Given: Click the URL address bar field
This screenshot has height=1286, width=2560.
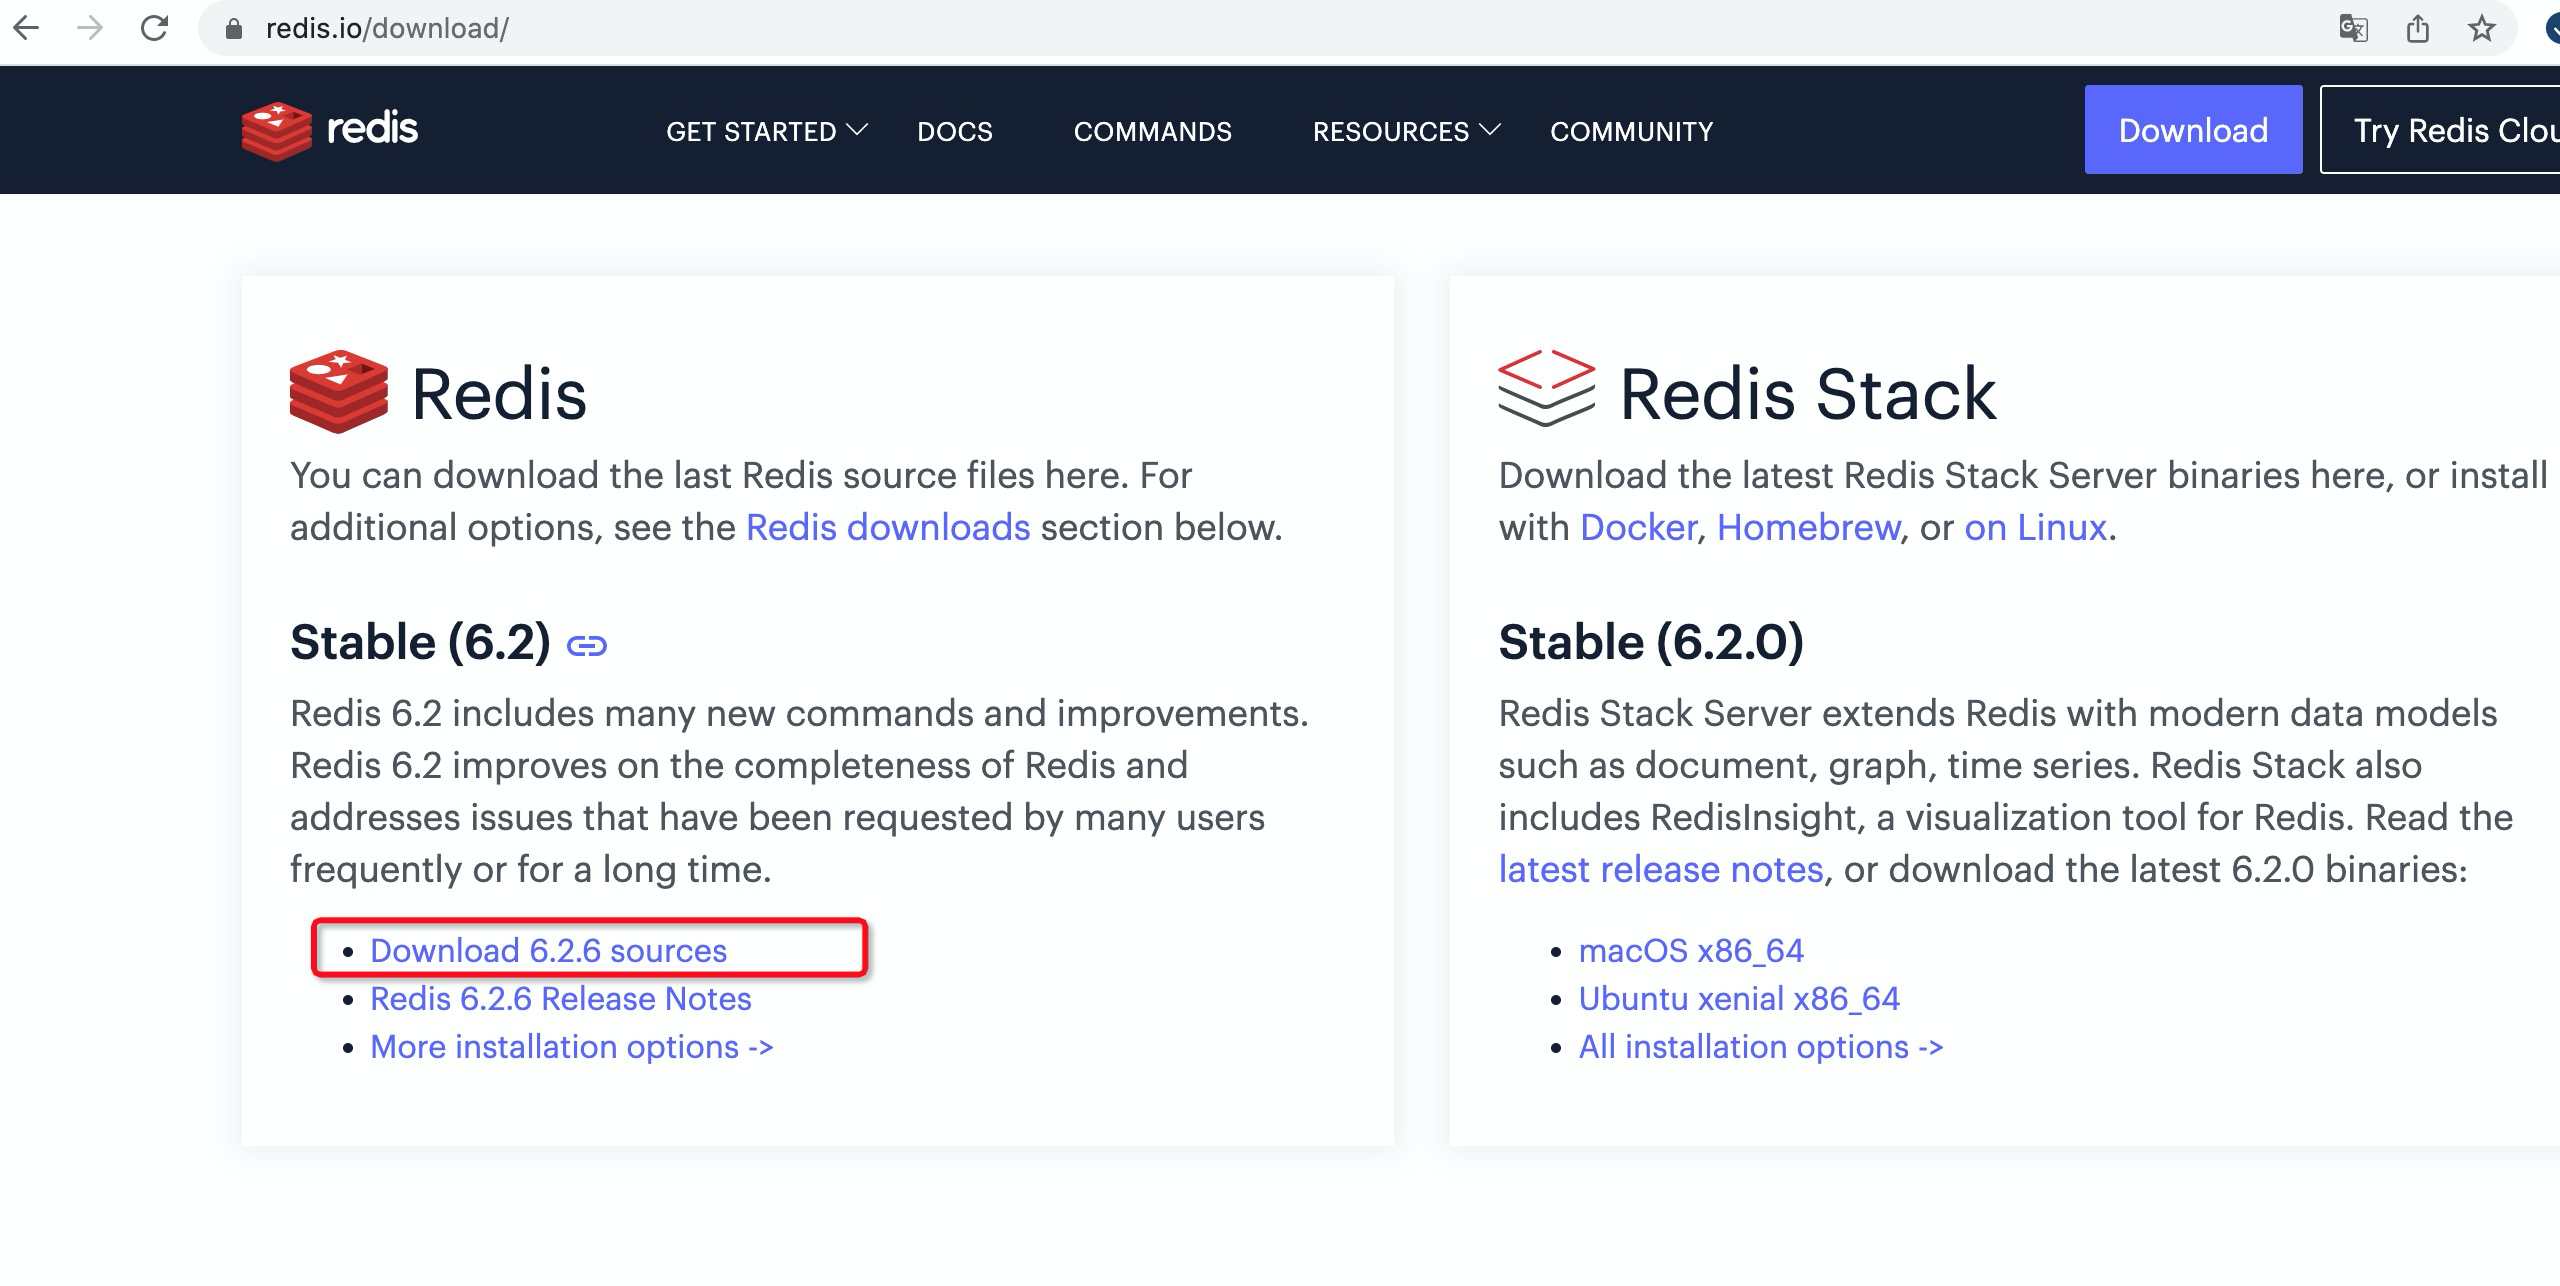Looking at the screenshot, I should pos(1200,28).
